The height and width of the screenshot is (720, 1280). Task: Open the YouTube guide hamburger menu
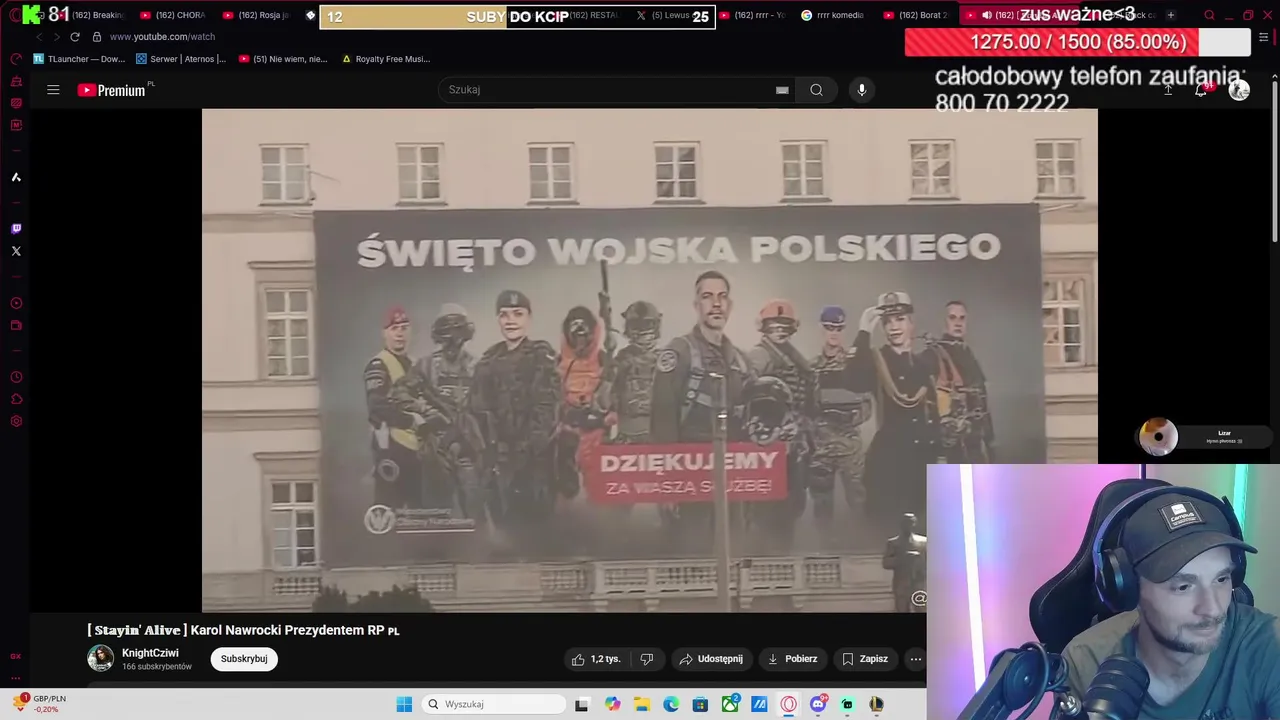[x=53, y=90]
